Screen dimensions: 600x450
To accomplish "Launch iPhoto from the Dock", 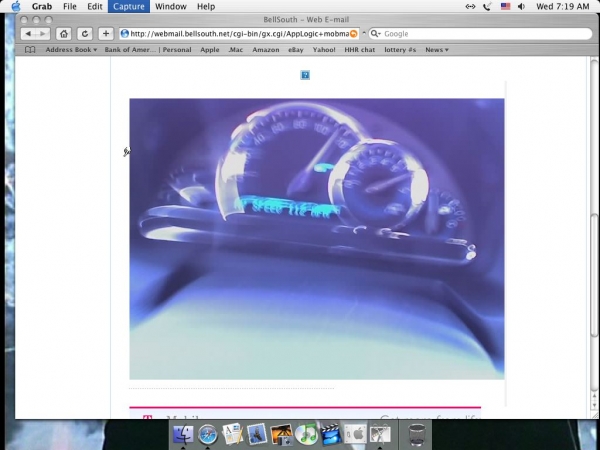I will click(281, 434).
